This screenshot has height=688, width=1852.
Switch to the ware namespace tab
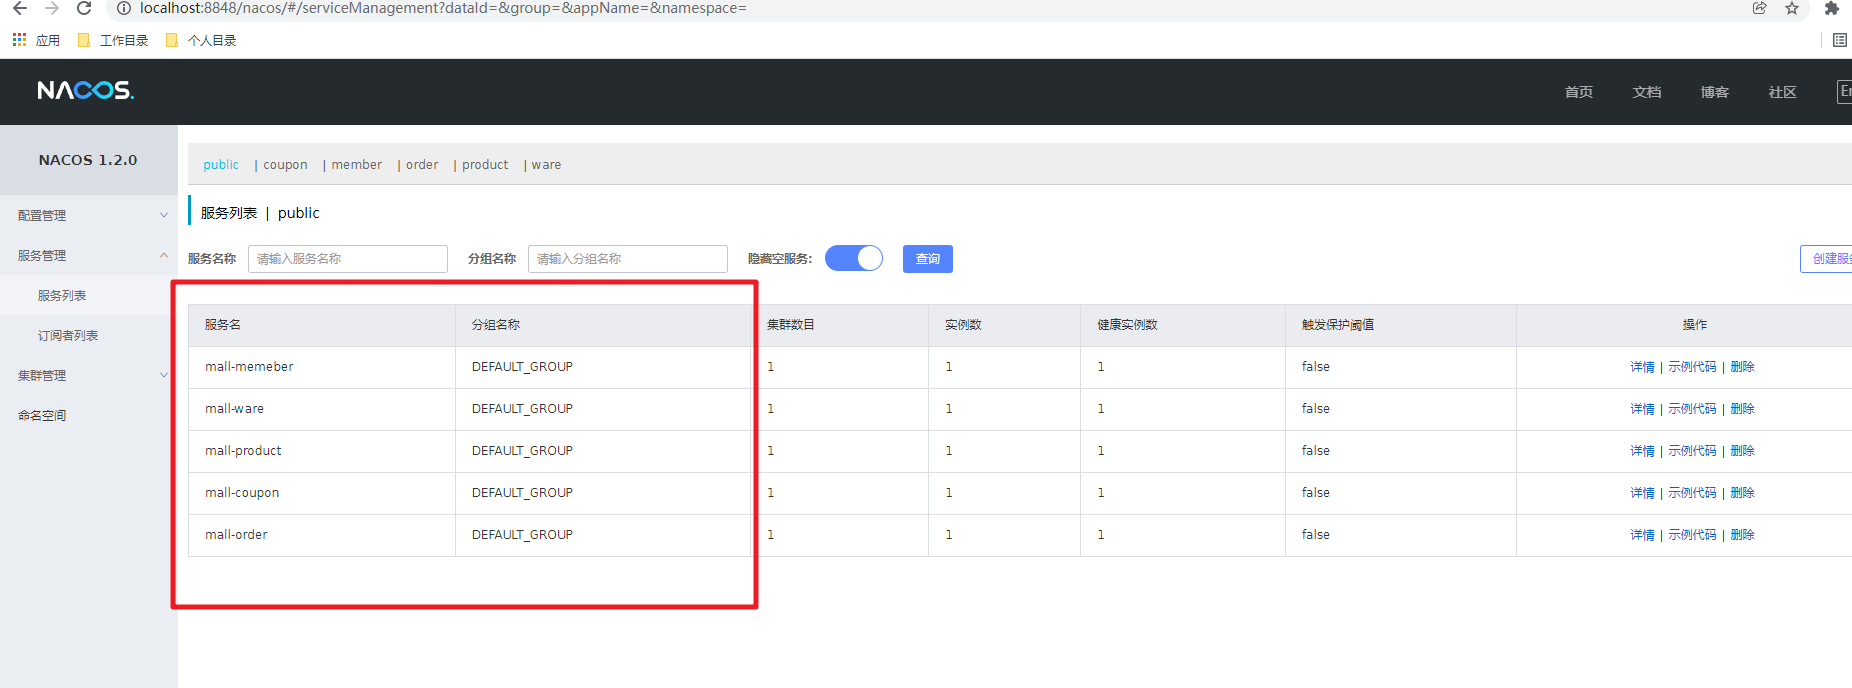546,165
